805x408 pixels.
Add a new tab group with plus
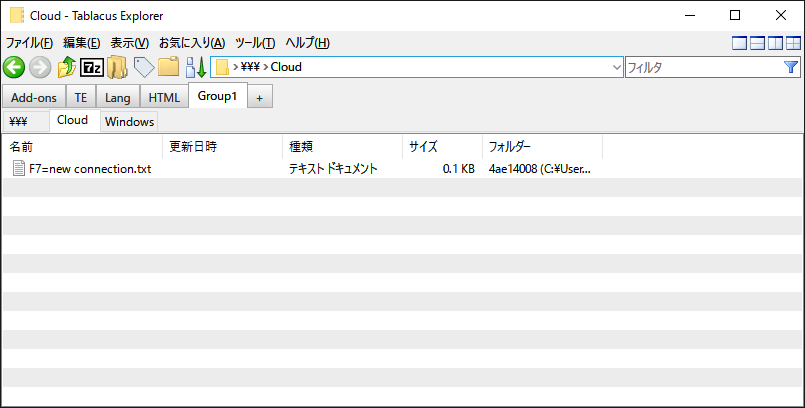pos(260,98)
